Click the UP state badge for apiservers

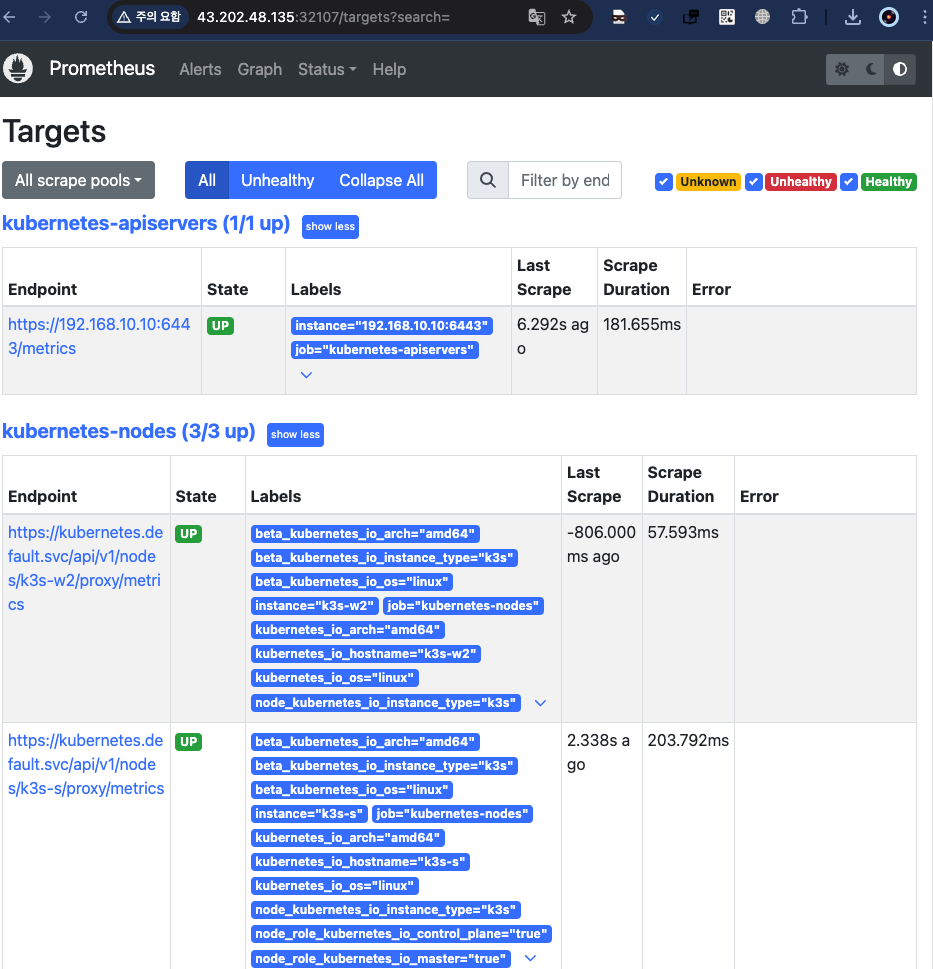[220, 326]
